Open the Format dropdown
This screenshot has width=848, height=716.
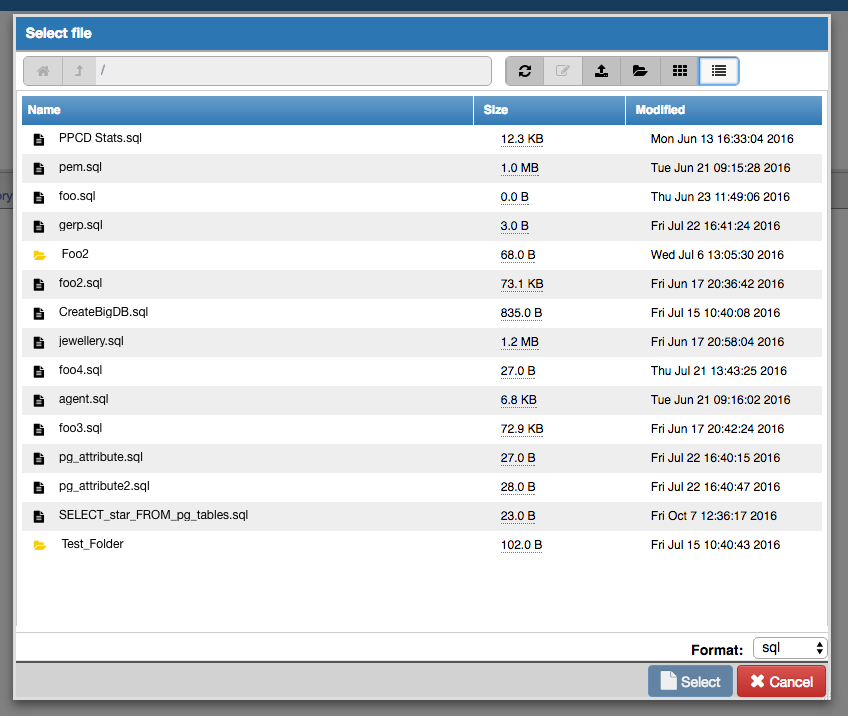(x=789, y=648)
